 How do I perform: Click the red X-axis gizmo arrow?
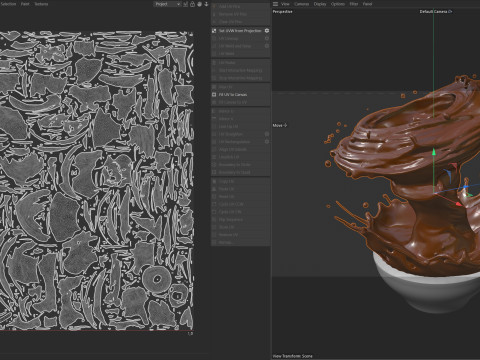click(459, 203)
